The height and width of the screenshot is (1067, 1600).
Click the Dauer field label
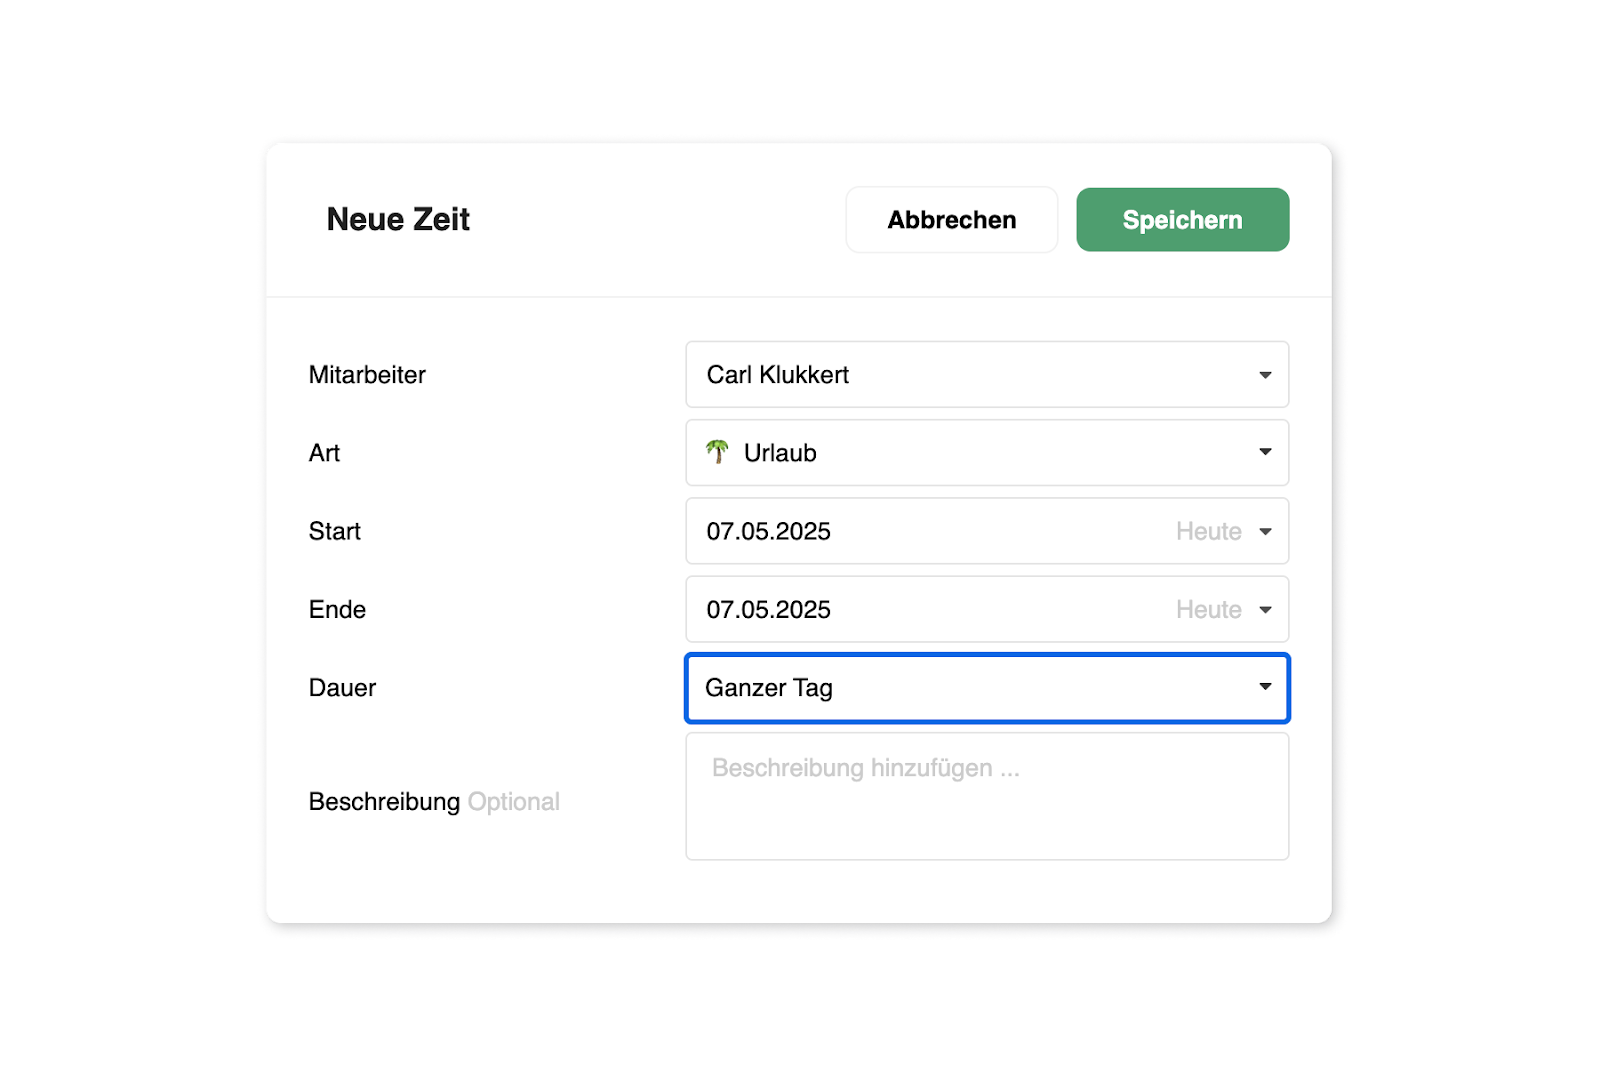pyautogui.click(x=342, y=687)
